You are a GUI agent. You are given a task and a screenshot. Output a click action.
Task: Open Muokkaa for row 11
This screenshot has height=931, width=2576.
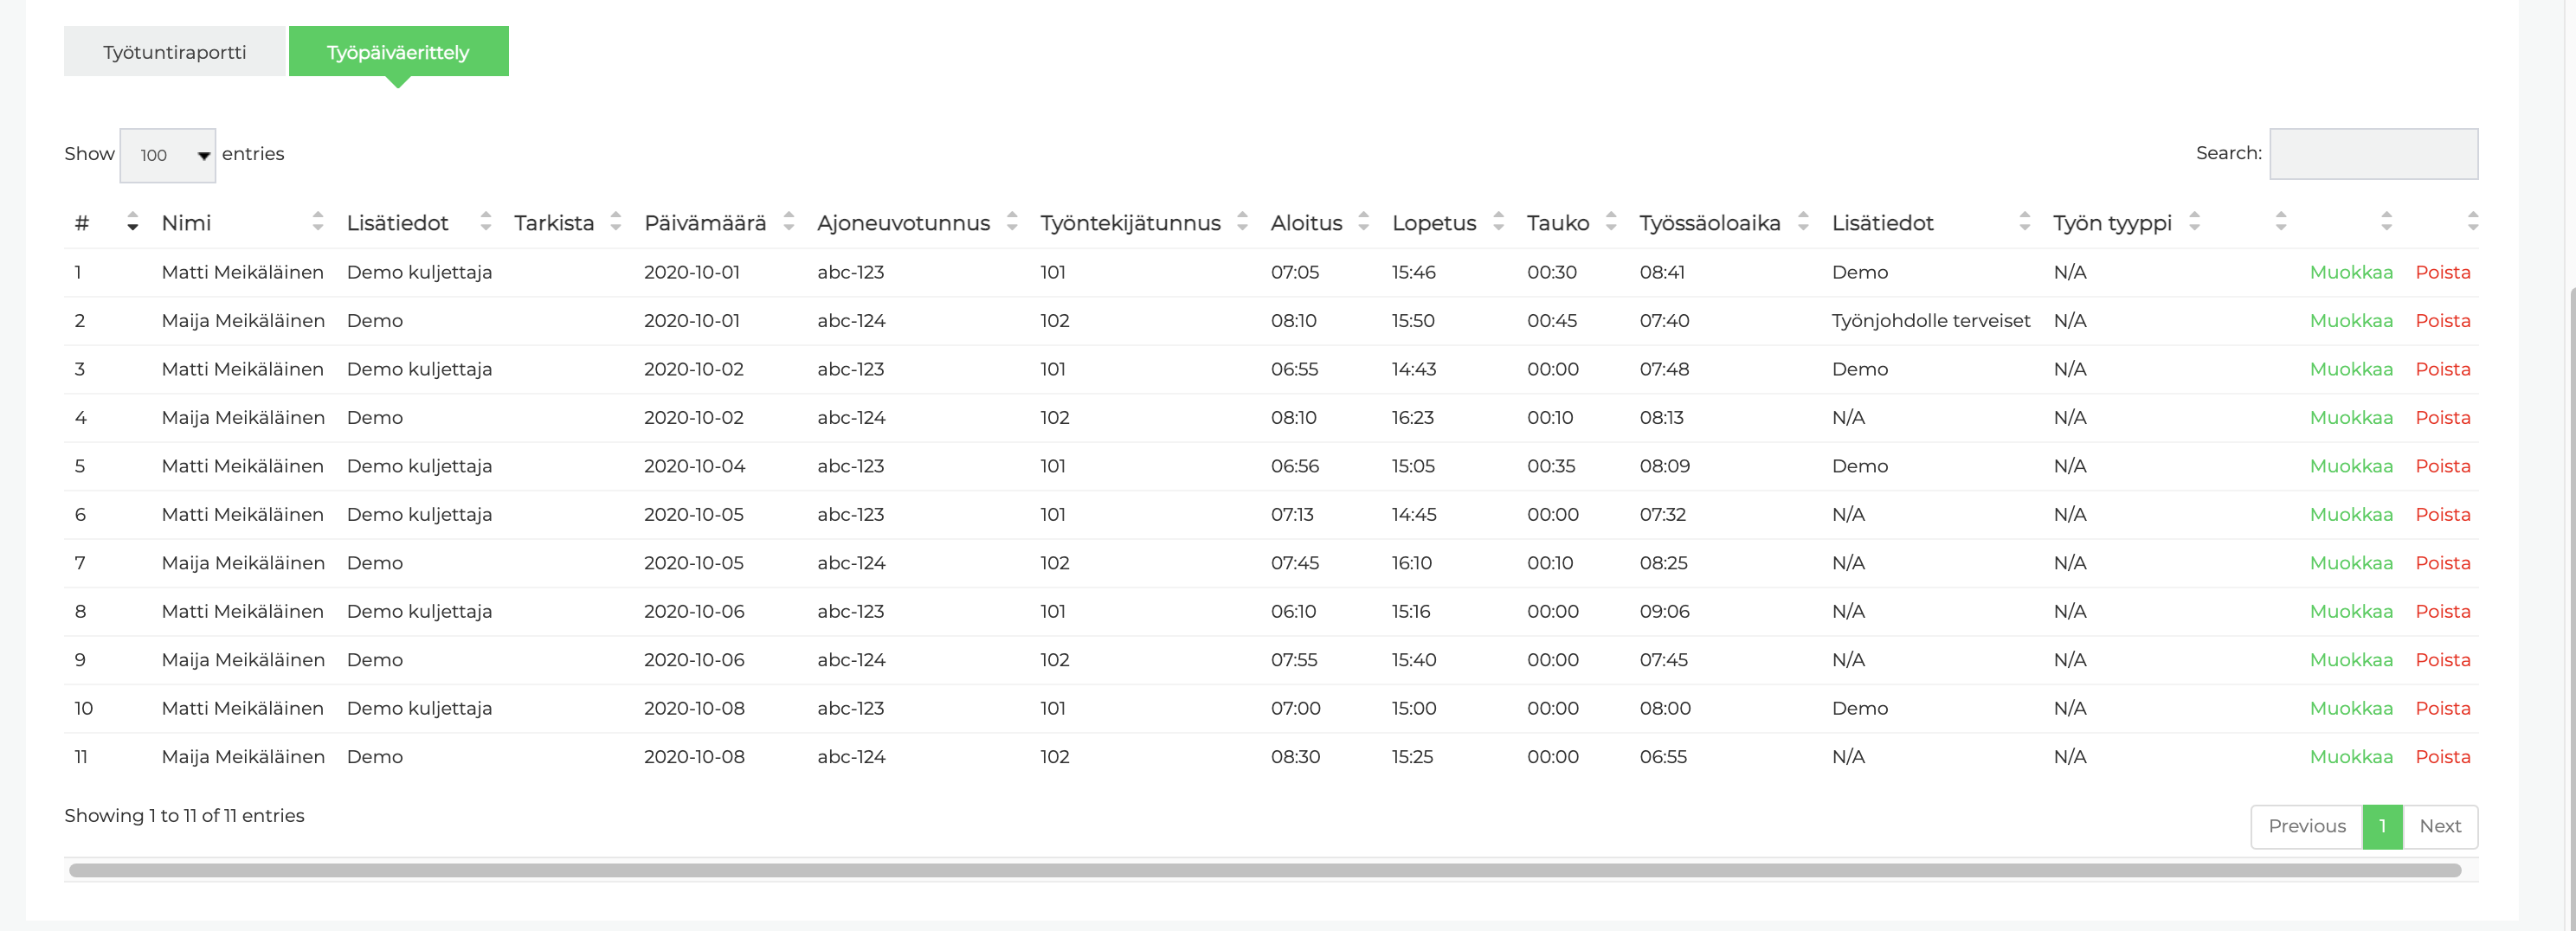(2351, 757)
